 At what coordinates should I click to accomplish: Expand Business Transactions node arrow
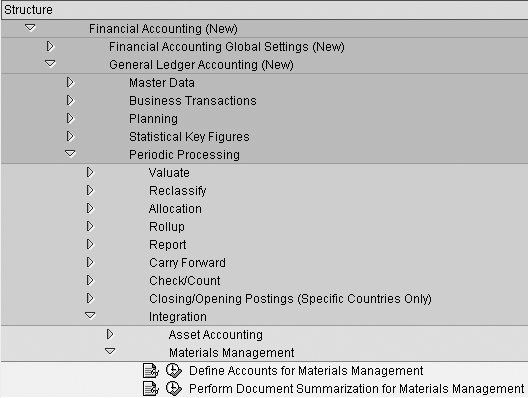[x=70, y=100]
